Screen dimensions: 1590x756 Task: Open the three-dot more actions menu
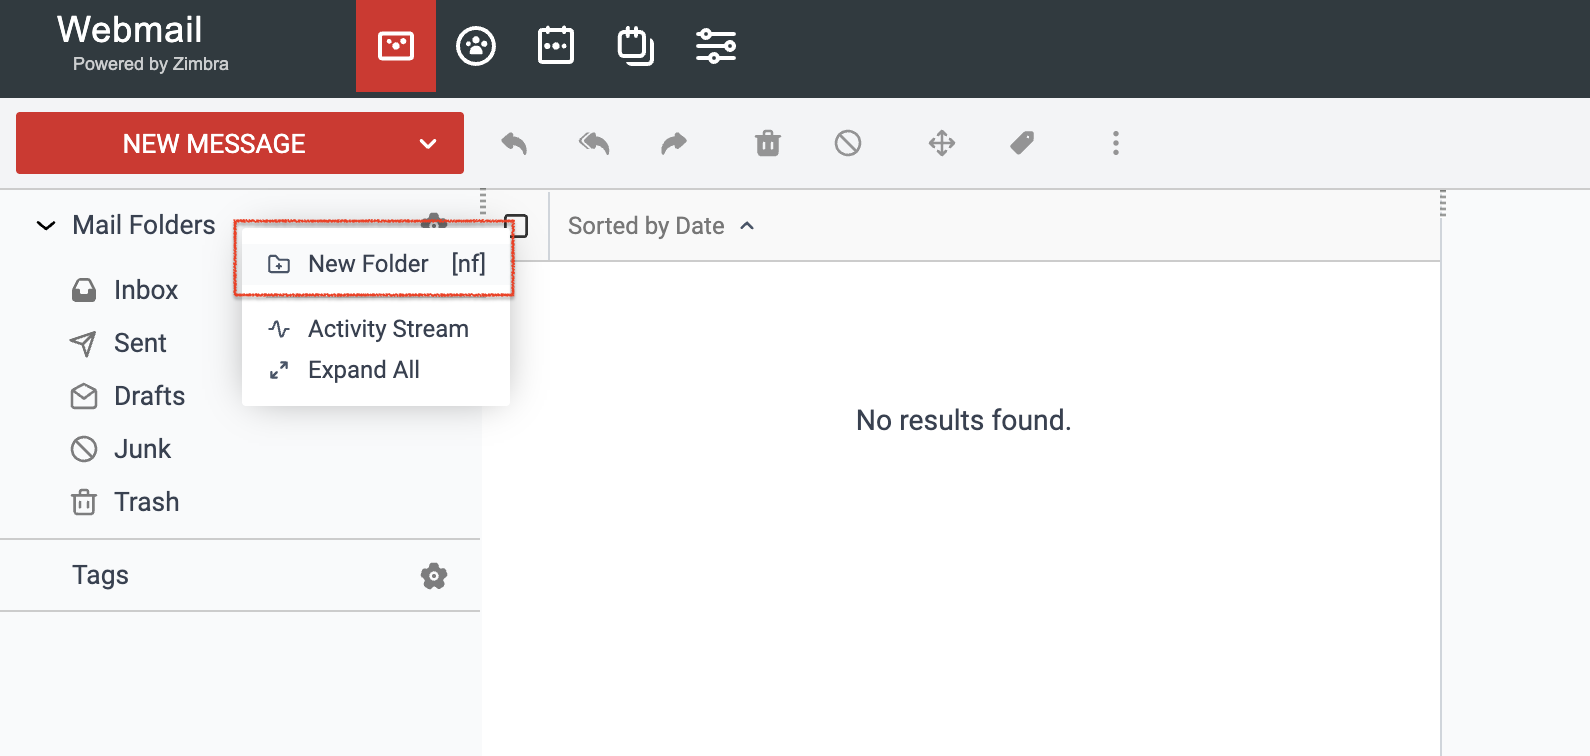[x=1116, y=143]
